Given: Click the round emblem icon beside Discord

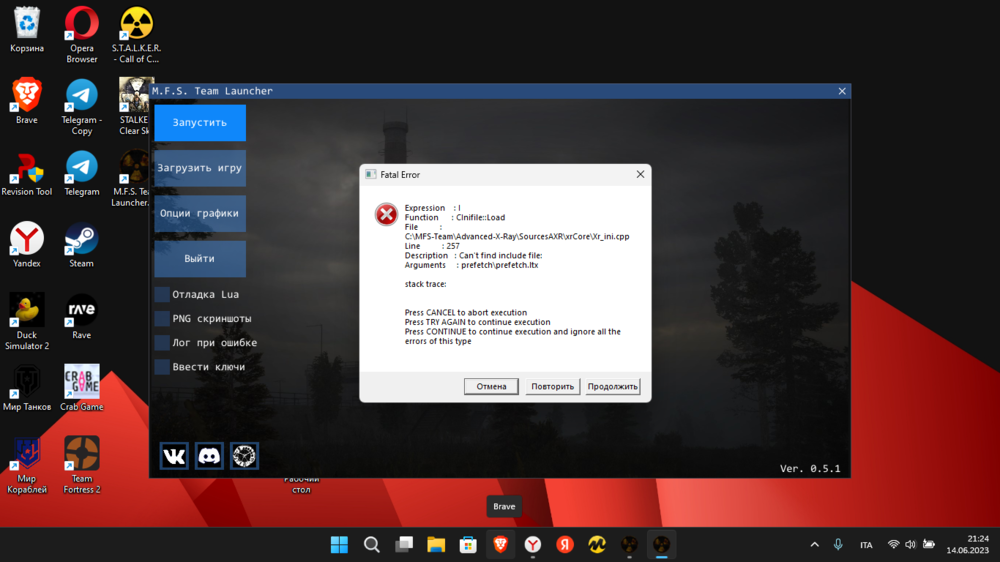Looking at the screenshot, I should [x=244, y=456].
